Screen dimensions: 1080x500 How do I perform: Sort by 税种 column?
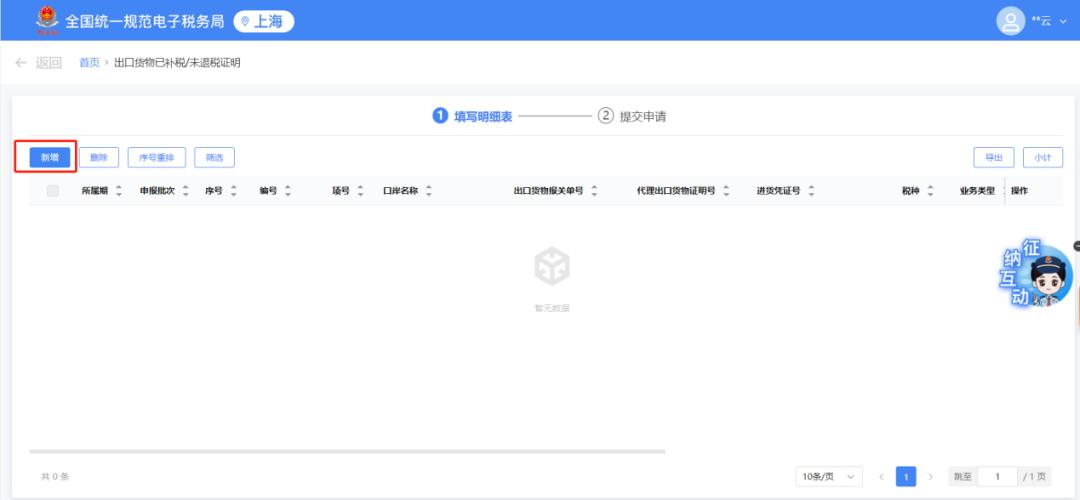pyautogui.click(x=930, y=191)
